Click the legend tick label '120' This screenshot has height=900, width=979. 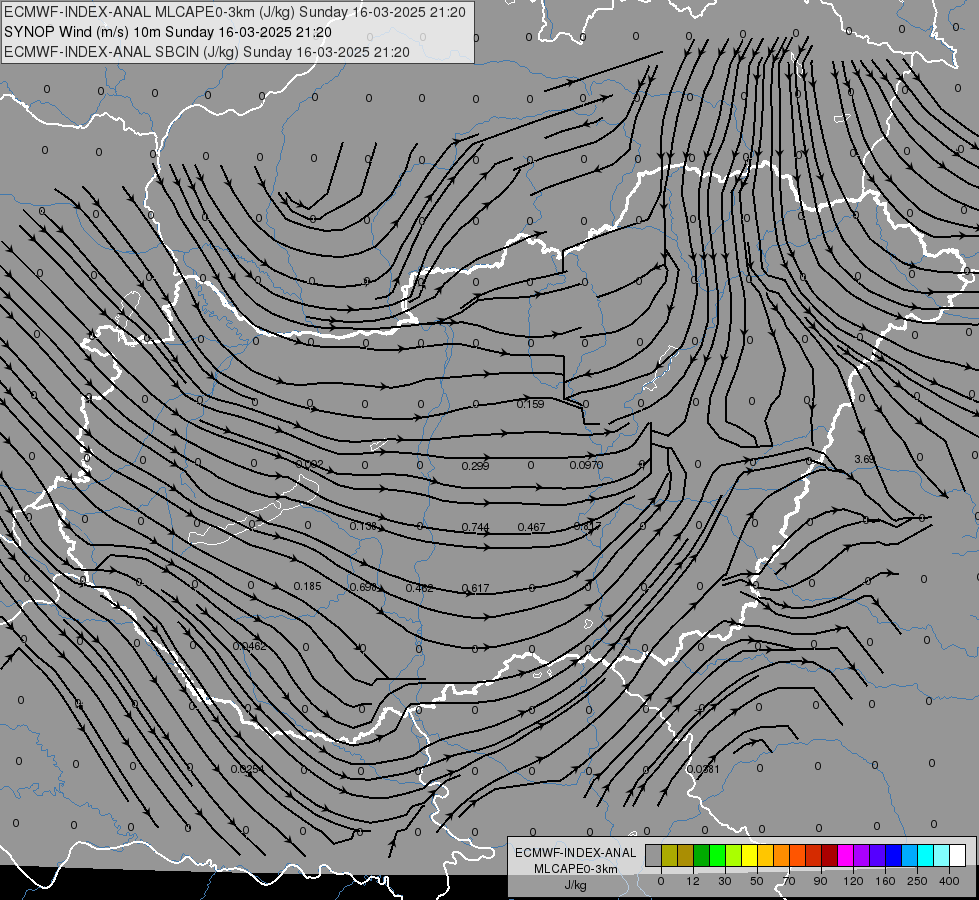pos(854,881)
